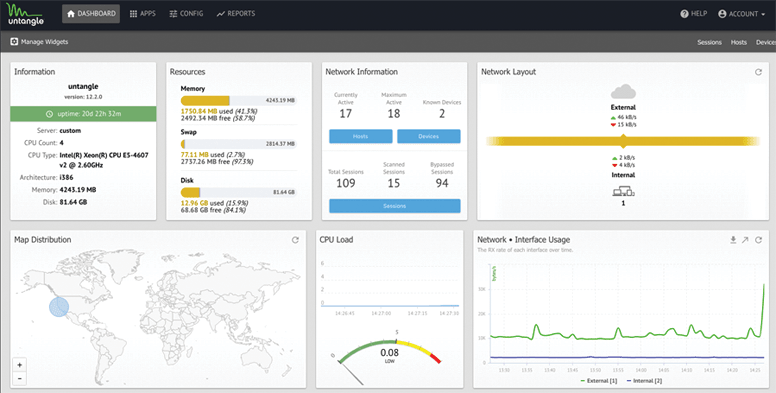The width and height of the screenshot is (776, 393).
Task: Click the Internal devices icon
Action: tap(623, 191)
